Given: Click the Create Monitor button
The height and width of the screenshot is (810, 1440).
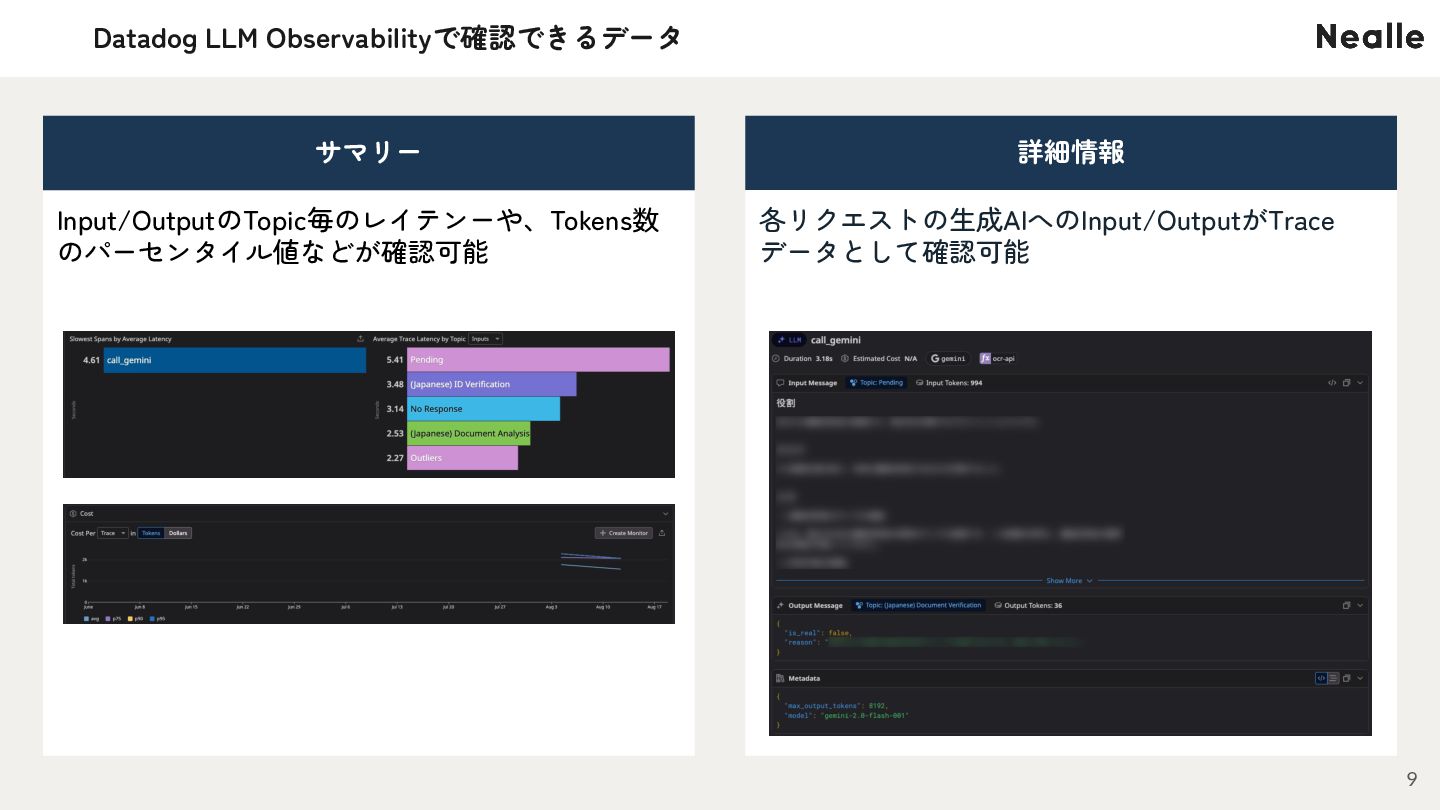Looking at the screenshot, I should [624, 533].
